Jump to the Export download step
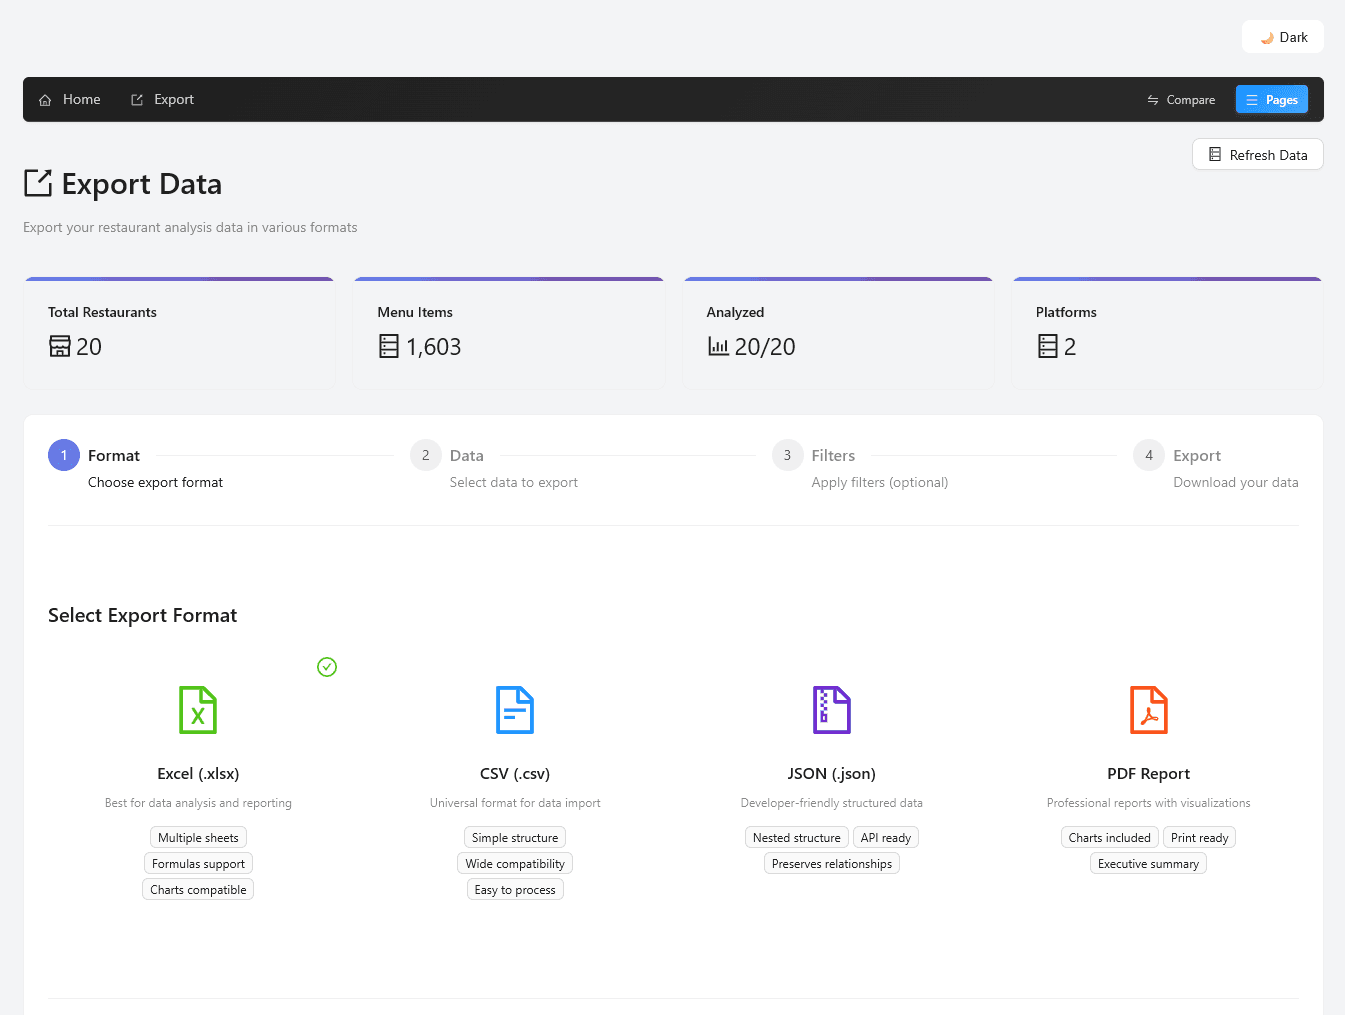The image size is (1345, 1015). coord(1148,455)
